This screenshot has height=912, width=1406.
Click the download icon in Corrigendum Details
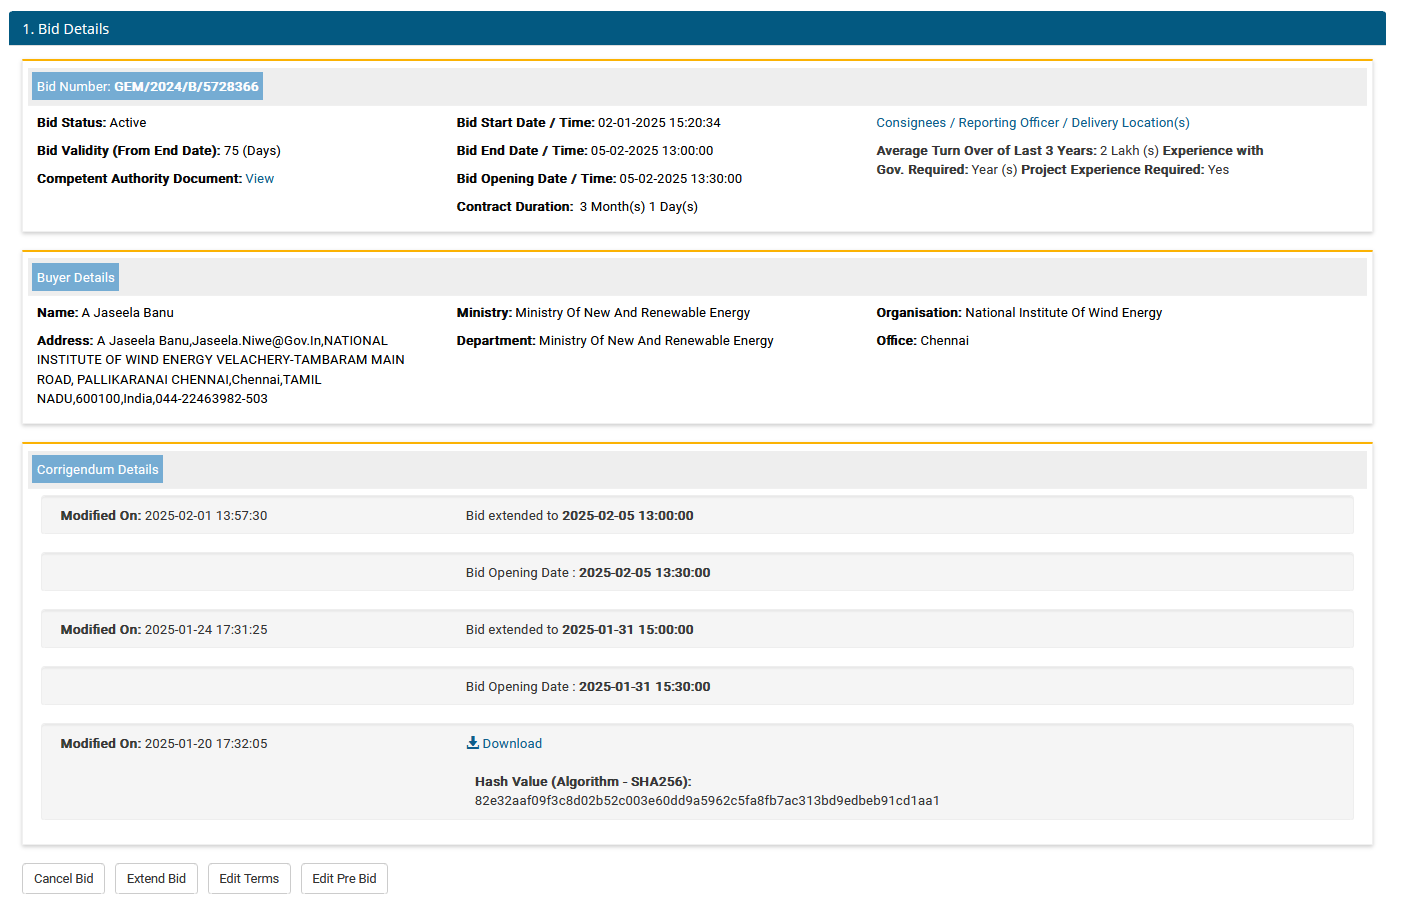[x=472, y=743]
